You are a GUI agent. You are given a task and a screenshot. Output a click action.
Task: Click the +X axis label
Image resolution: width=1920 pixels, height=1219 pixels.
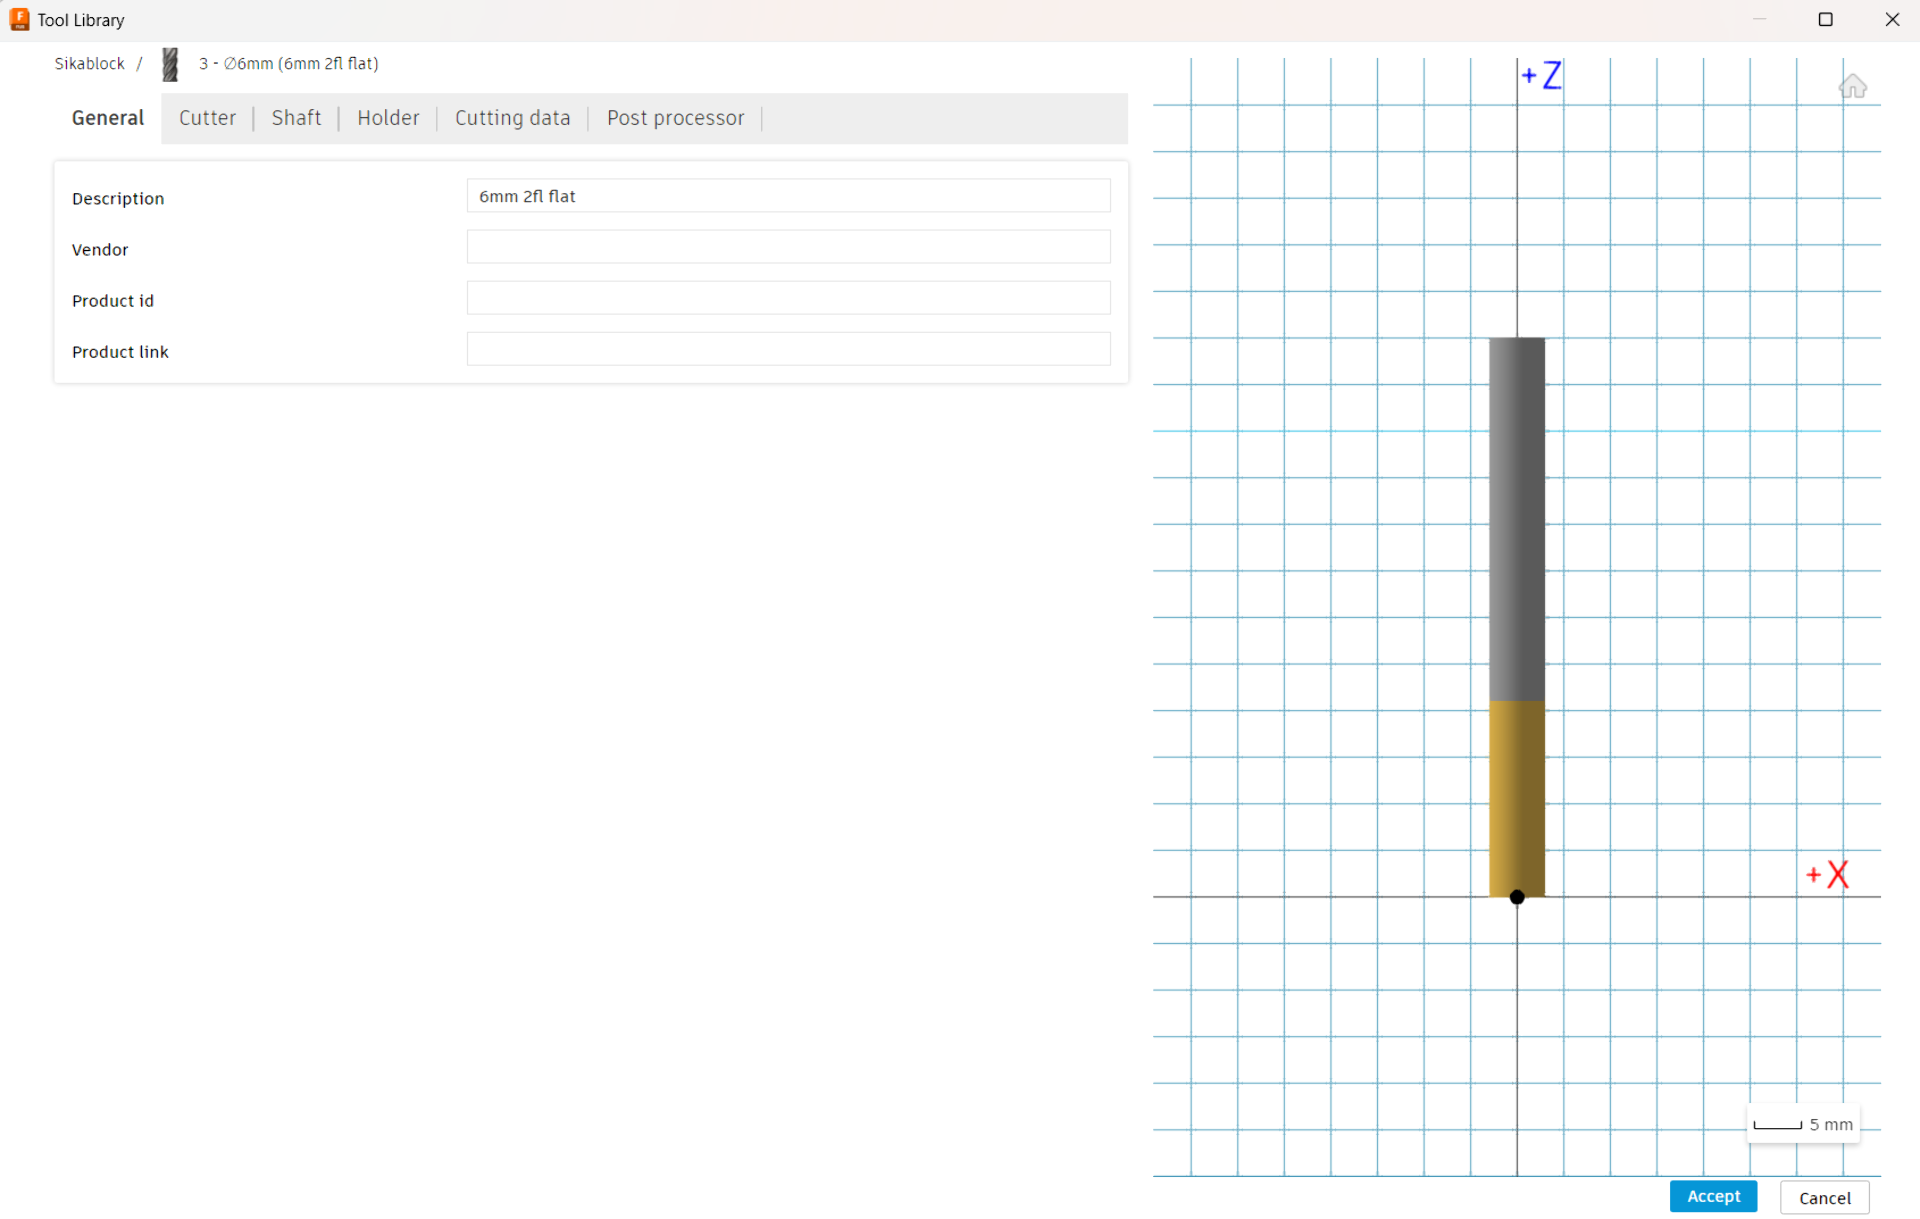coord(1828,875)
